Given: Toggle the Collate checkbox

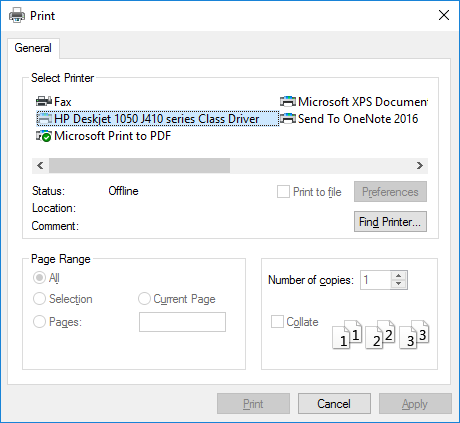Looking at the screenshot, I should click(x=277, y=322).
